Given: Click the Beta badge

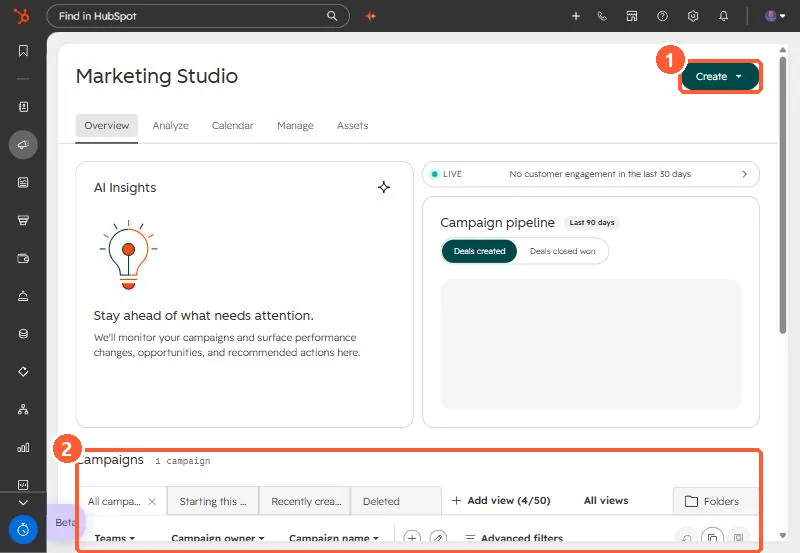Looking at the screenshot, I should 65,522.
